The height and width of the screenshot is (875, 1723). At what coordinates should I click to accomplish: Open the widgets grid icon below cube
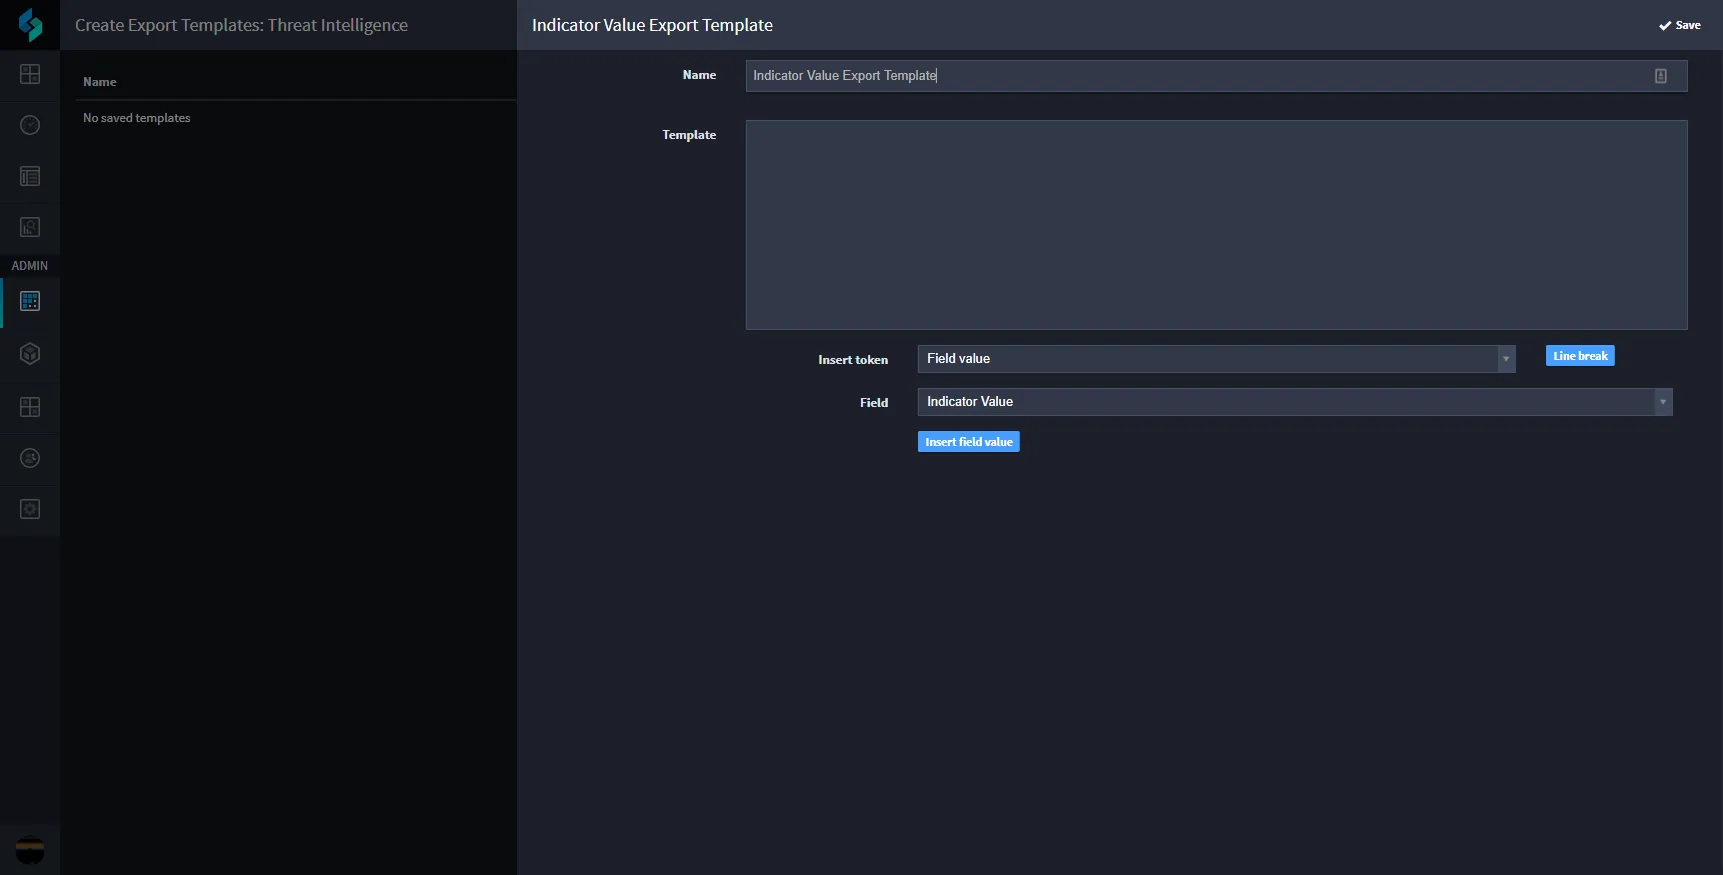click(30, 407)
